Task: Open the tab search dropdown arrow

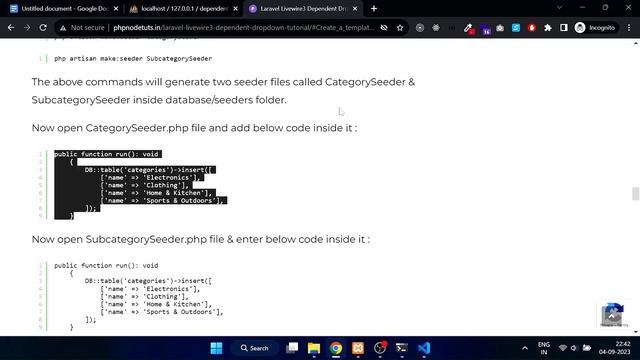Action: (x=560, y=8)
